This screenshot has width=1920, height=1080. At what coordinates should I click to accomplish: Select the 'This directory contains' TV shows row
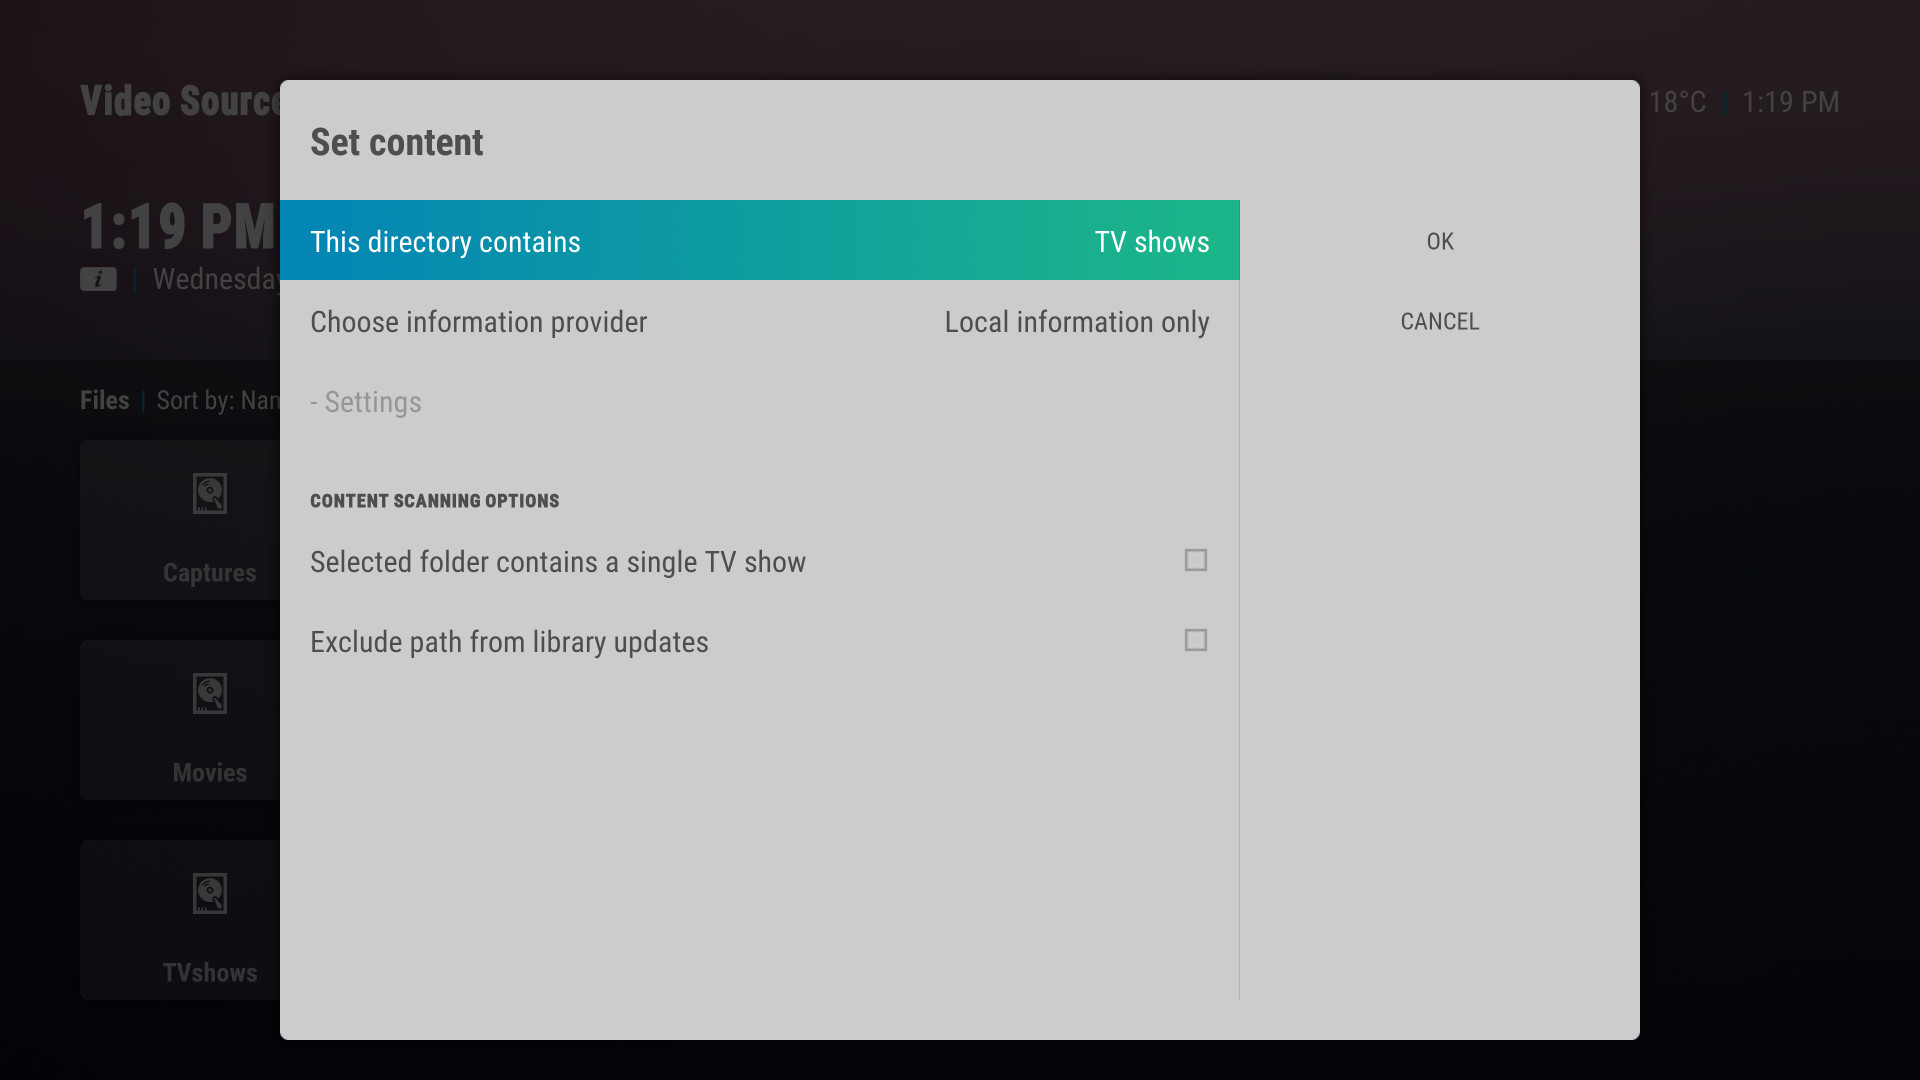point(760,240)
